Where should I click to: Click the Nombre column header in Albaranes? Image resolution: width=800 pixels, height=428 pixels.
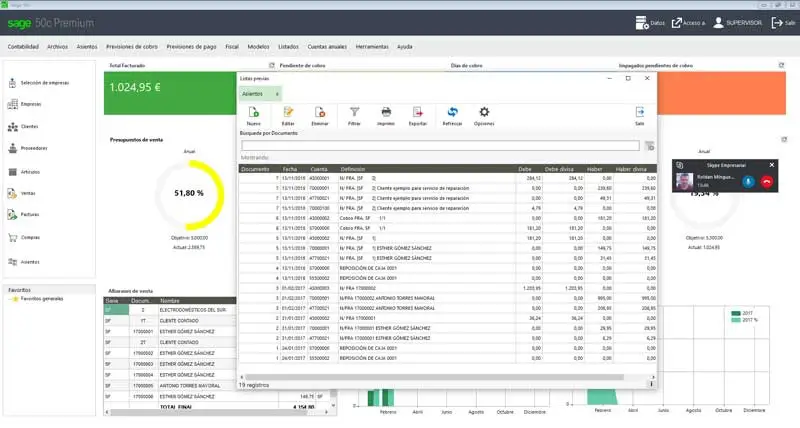coord(196,300)
